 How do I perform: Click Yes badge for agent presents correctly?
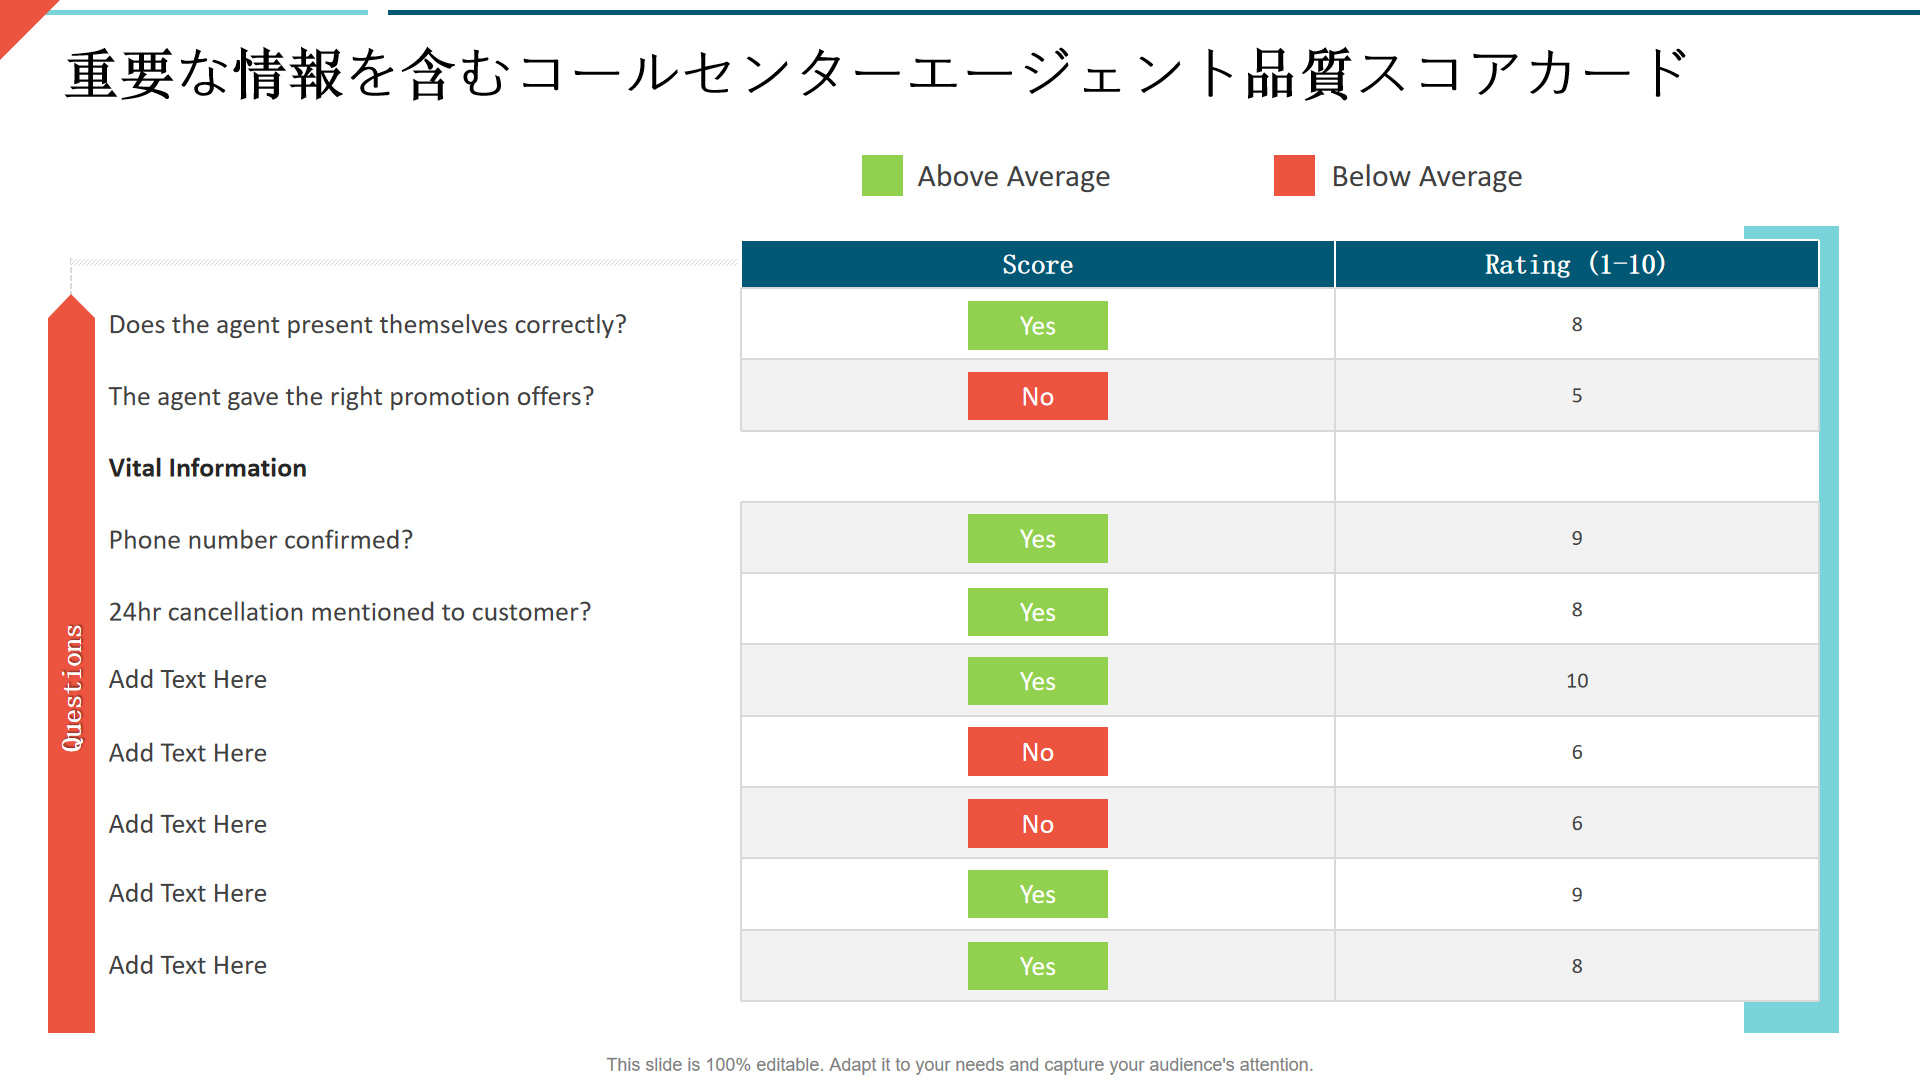pos(1038,325)
